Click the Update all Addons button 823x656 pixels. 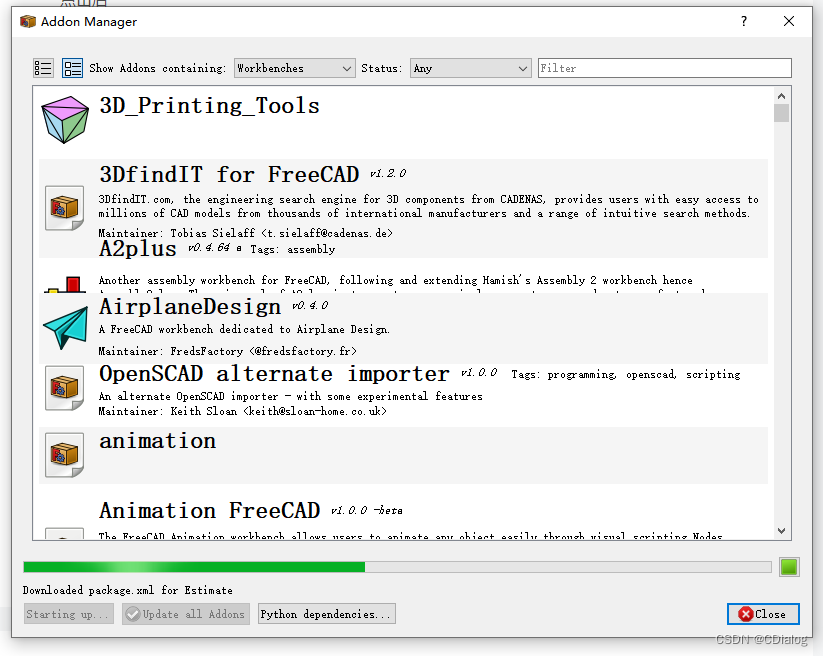pos(186,614)
